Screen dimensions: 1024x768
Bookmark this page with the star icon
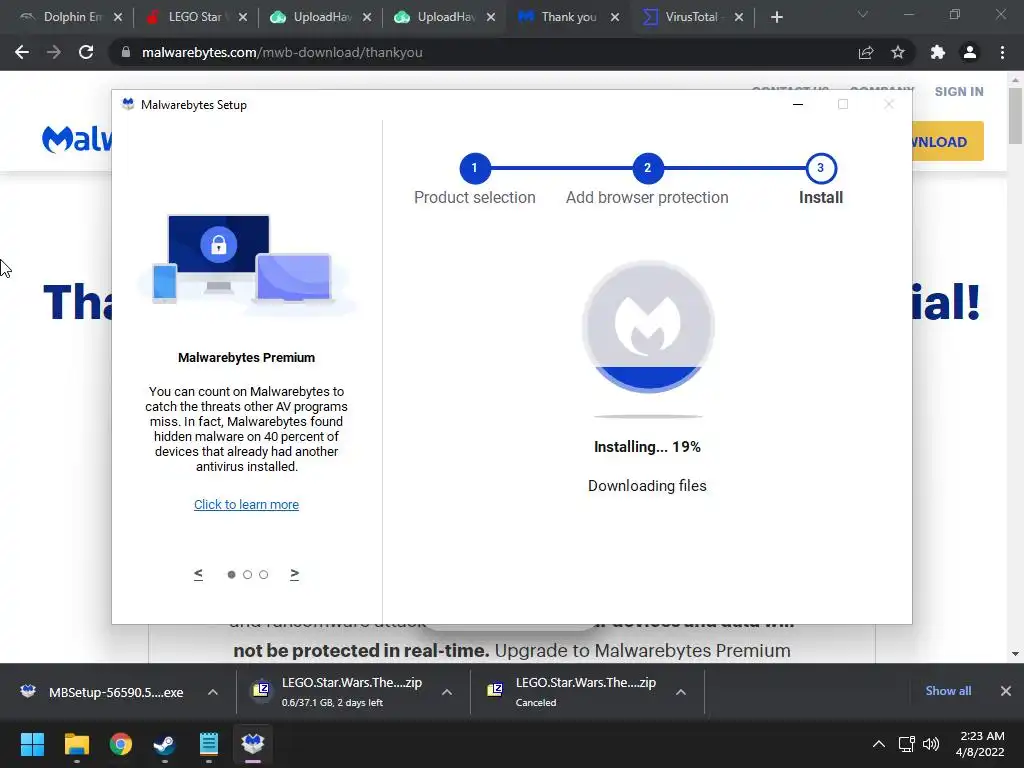click(x=898, y=52)
